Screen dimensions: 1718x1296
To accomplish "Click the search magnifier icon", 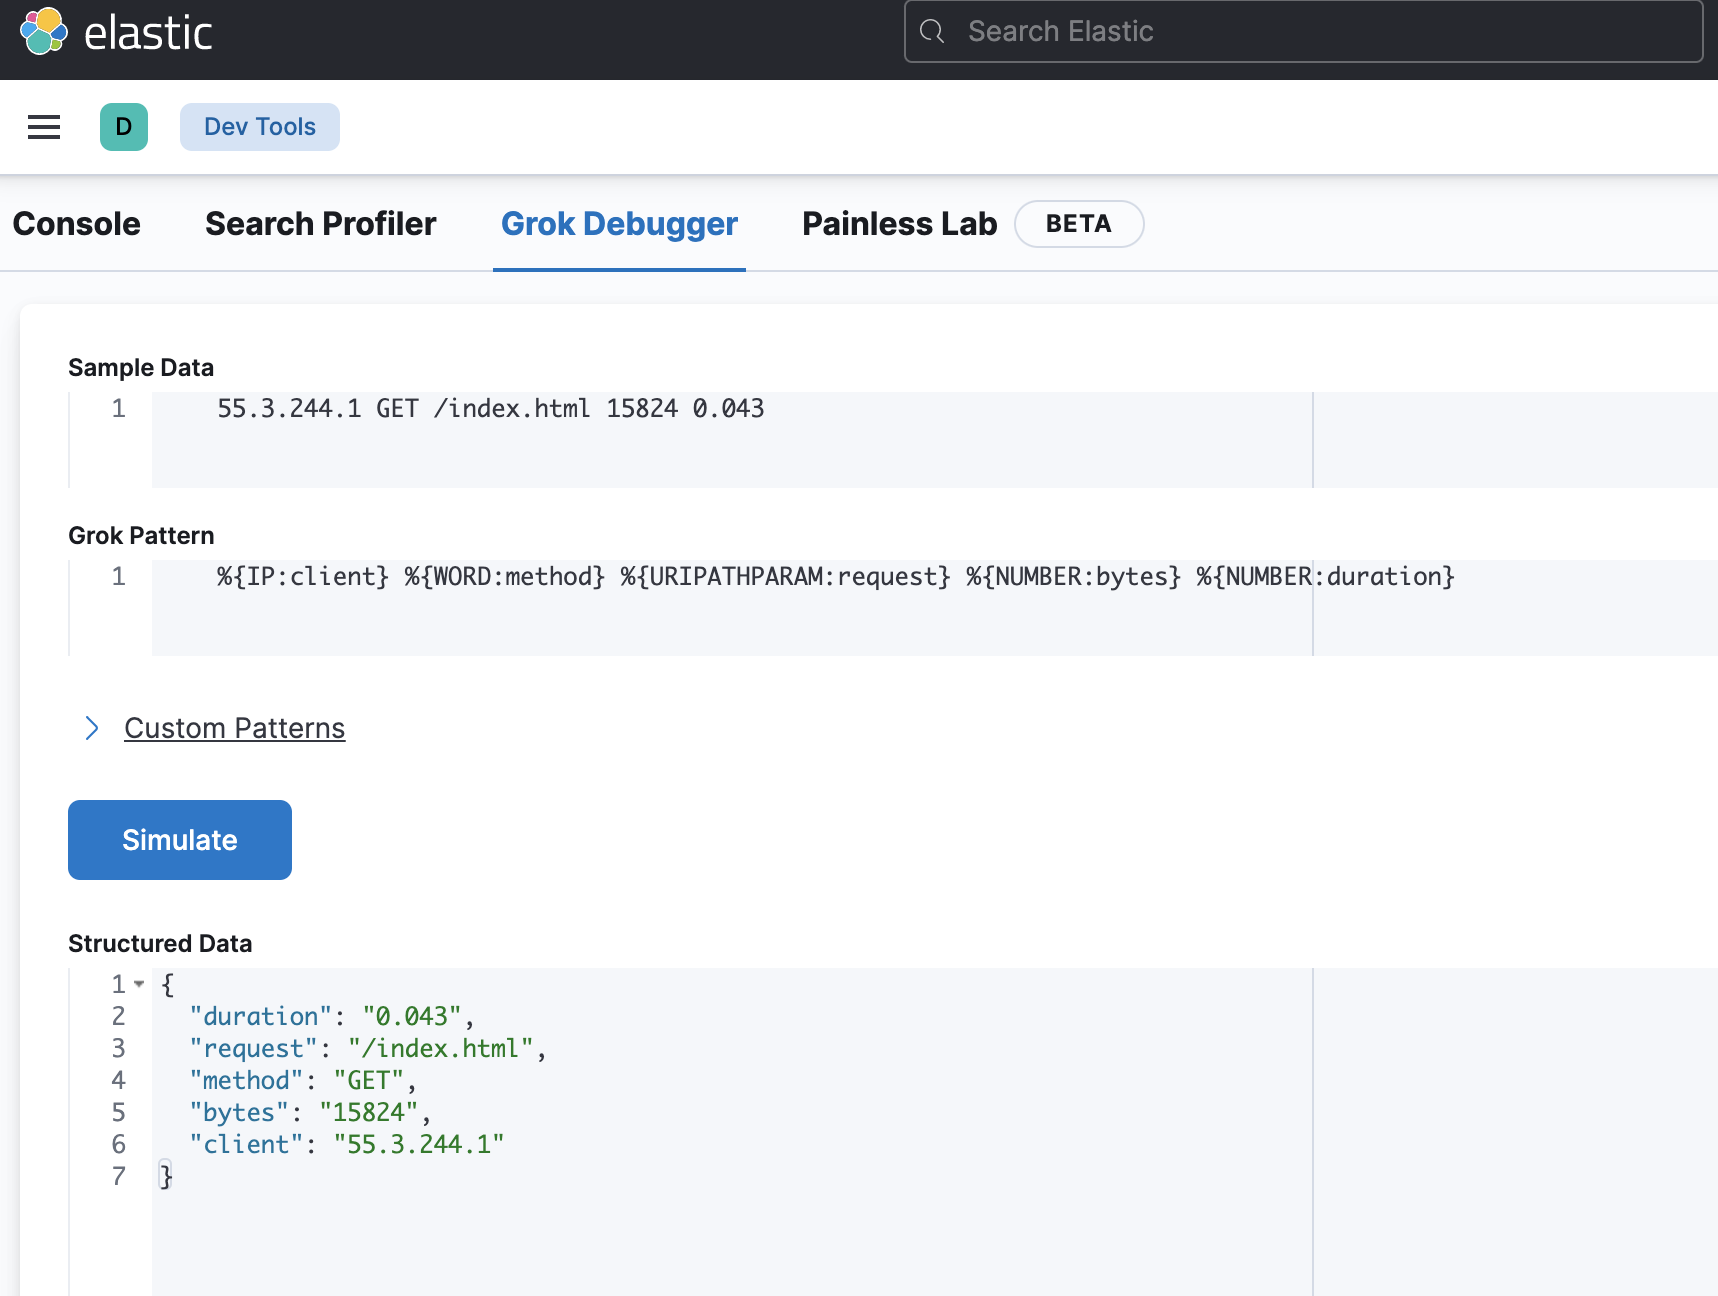I will tap(932, 31).
